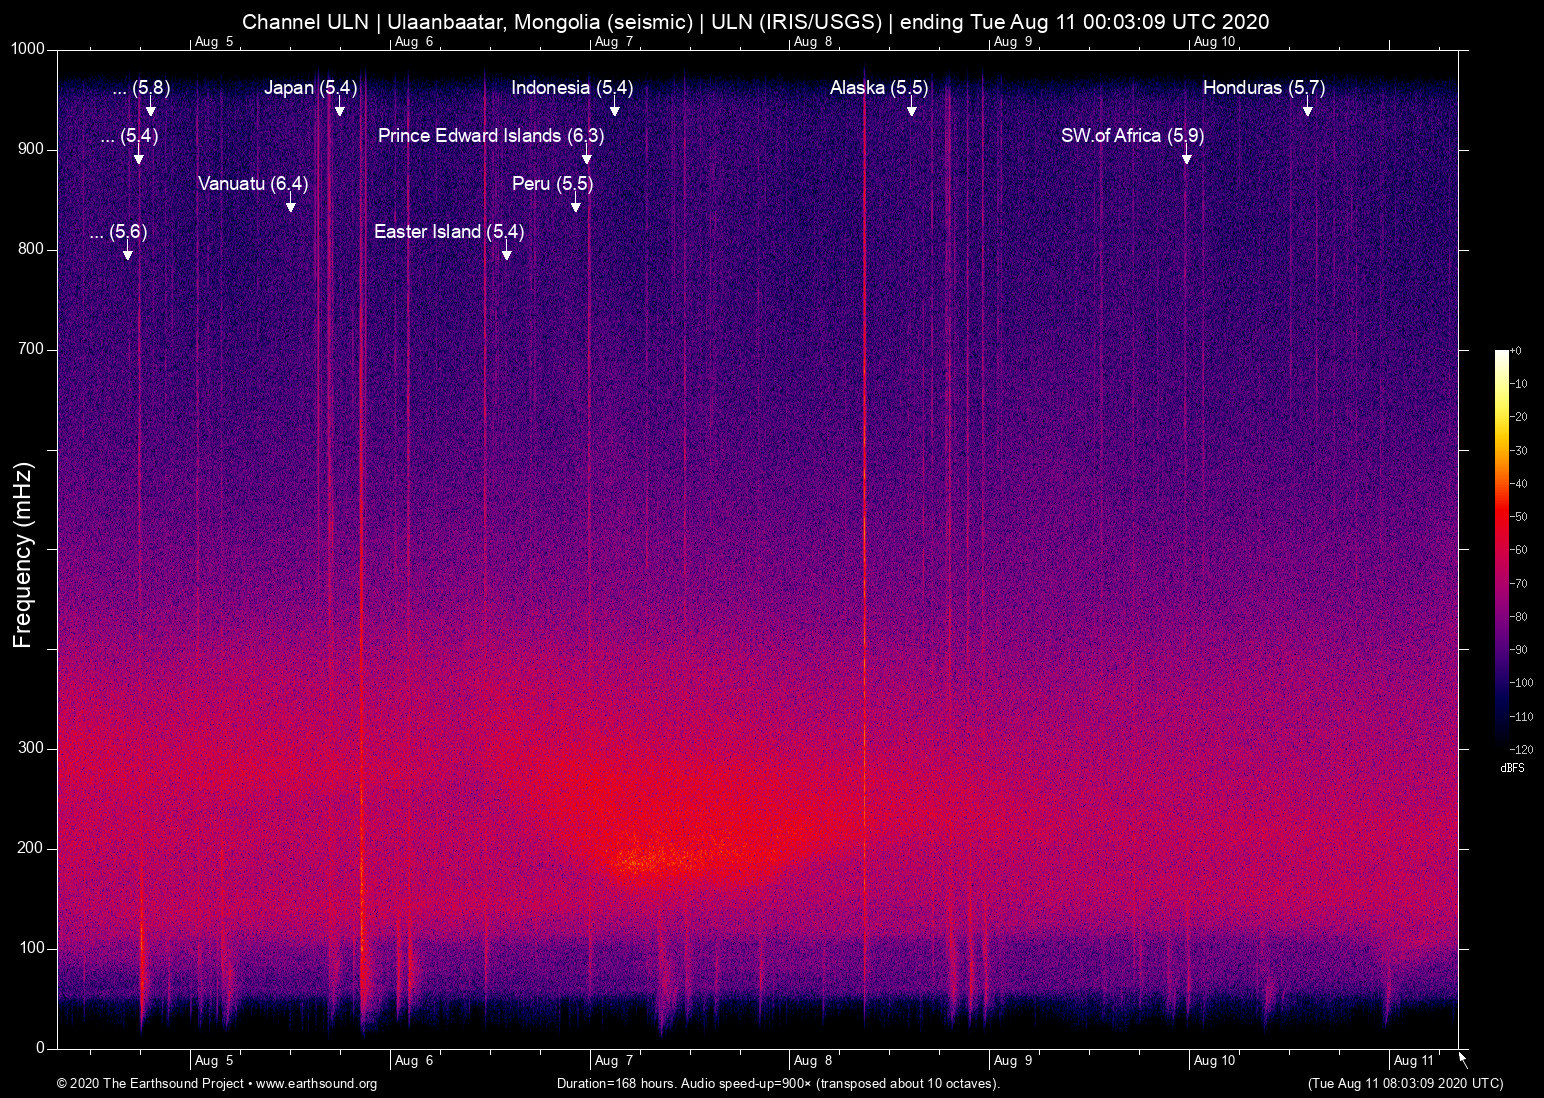Select the Aug 7 label on the top axis

pyautogui.click(x=614, y=42)
